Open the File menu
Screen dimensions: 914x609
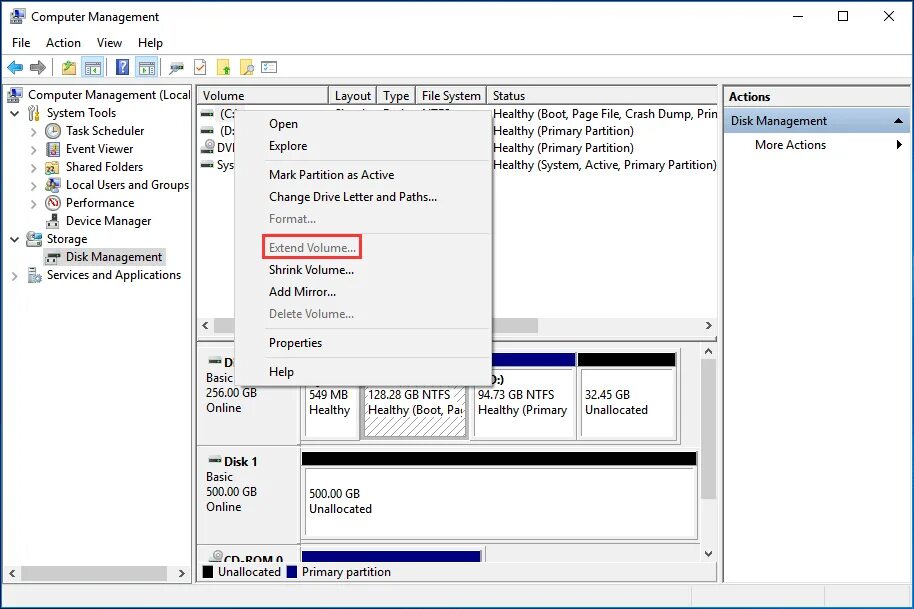pyautogui.click(x=21, y=43)
